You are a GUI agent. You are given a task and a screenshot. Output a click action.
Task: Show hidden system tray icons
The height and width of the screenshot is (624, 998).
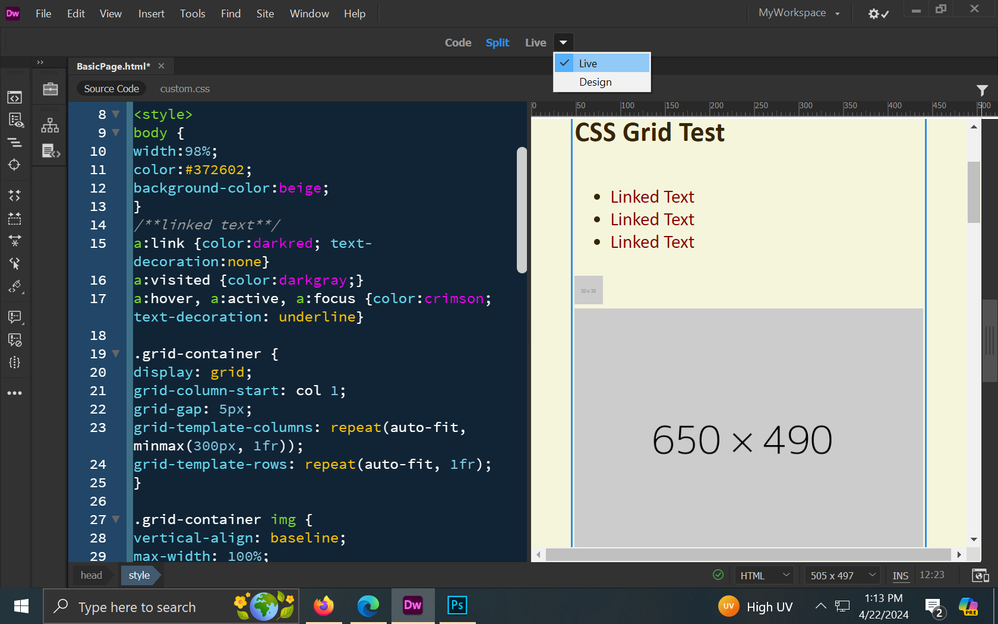[x=820, y=606]
